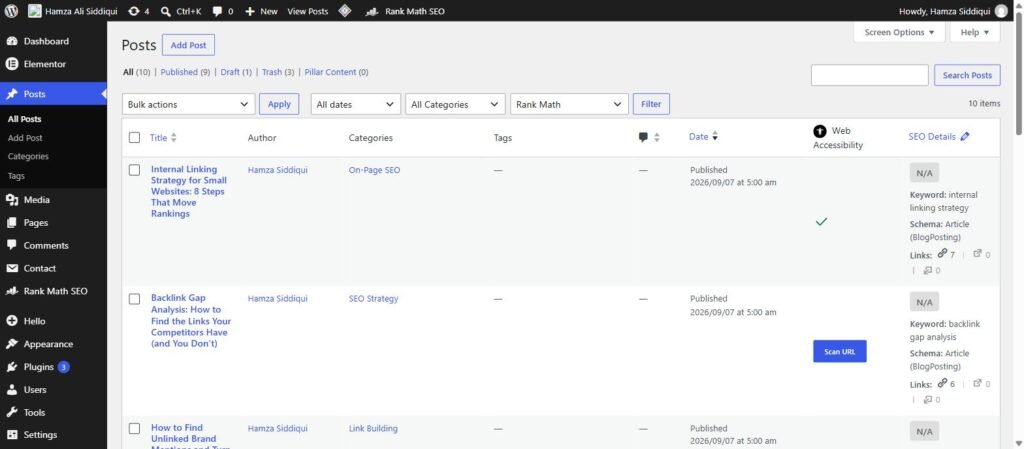Open Add Post submenu item
Screen dimensions: 1024x449
point(25,138)
